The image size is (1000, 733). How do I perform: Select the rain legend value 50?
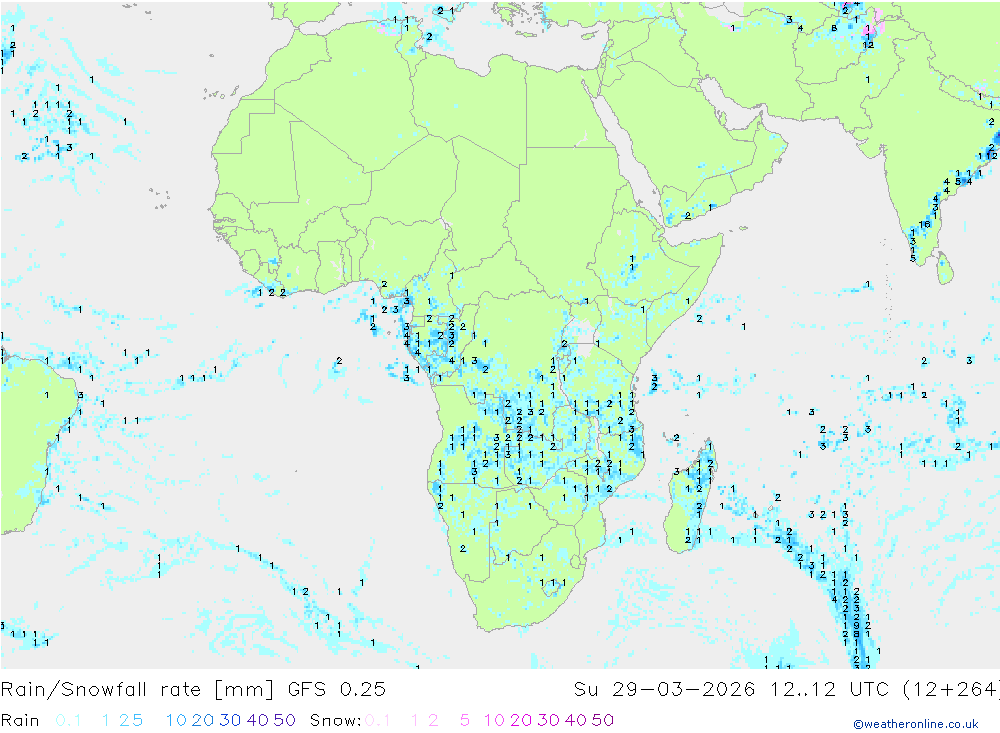pos(284,720)
